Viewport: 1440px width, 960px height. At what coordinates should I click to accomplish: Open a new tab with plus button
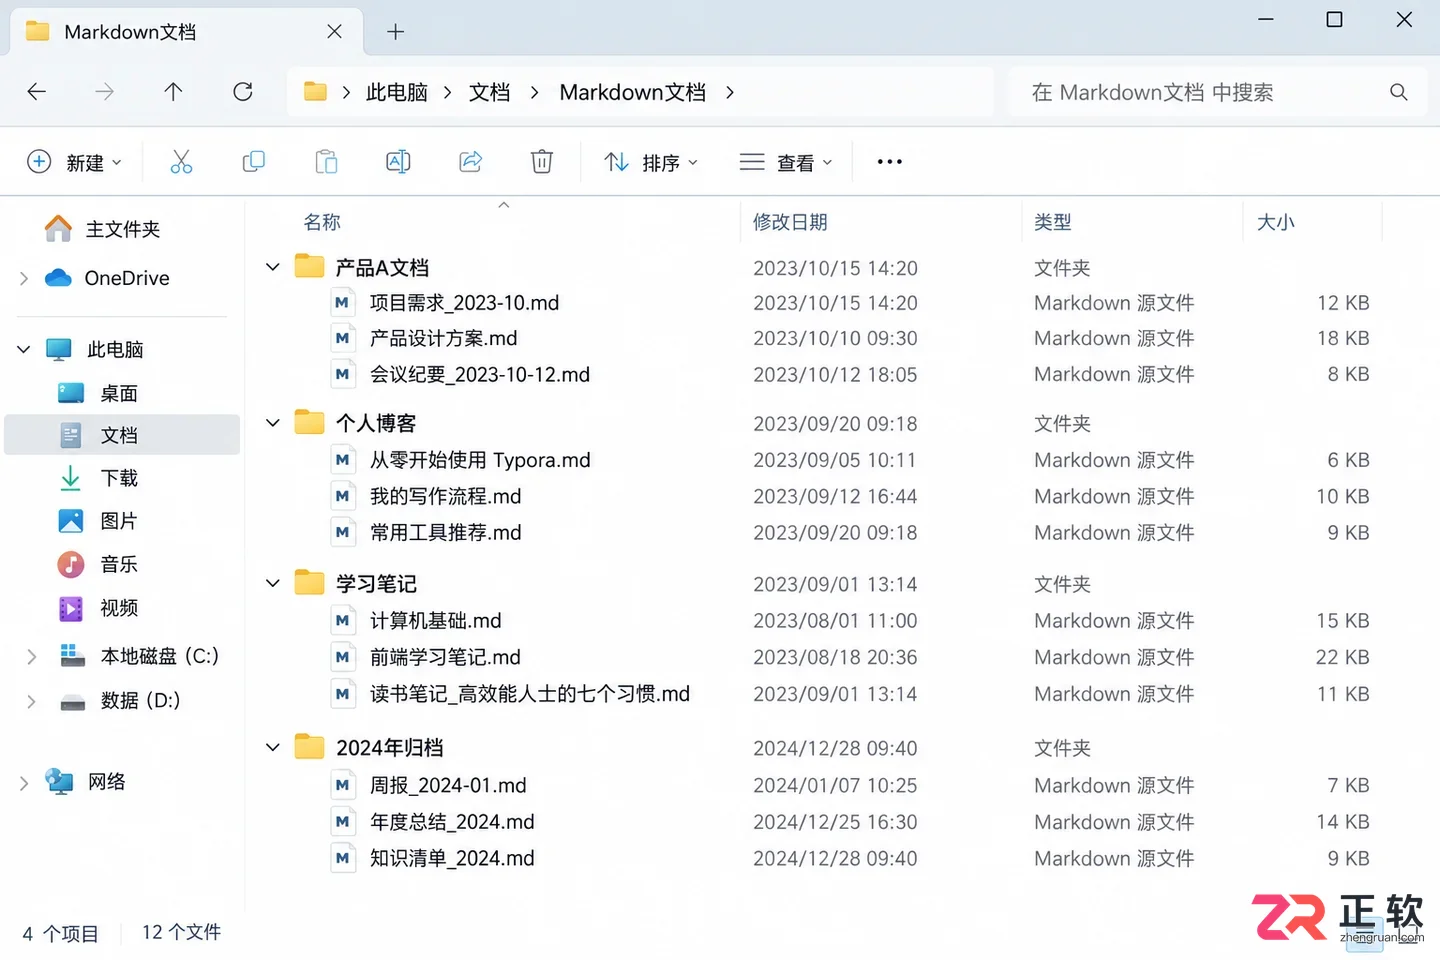click(x=396, y=32)
